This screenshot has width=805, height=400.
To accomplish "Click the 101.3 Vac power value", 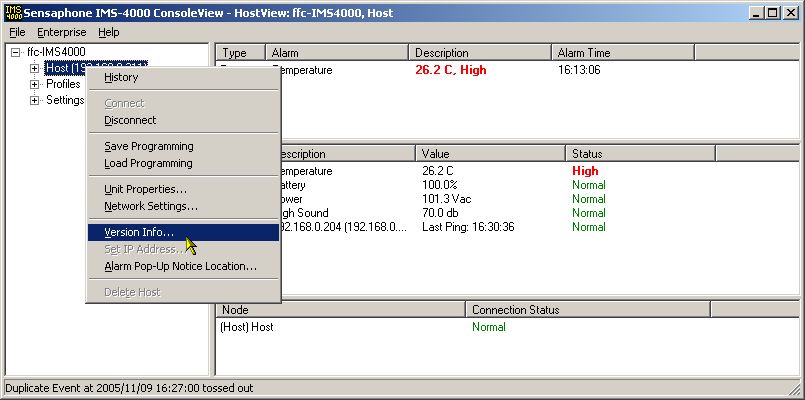I will pyautogui.click(x=447, y=199).
